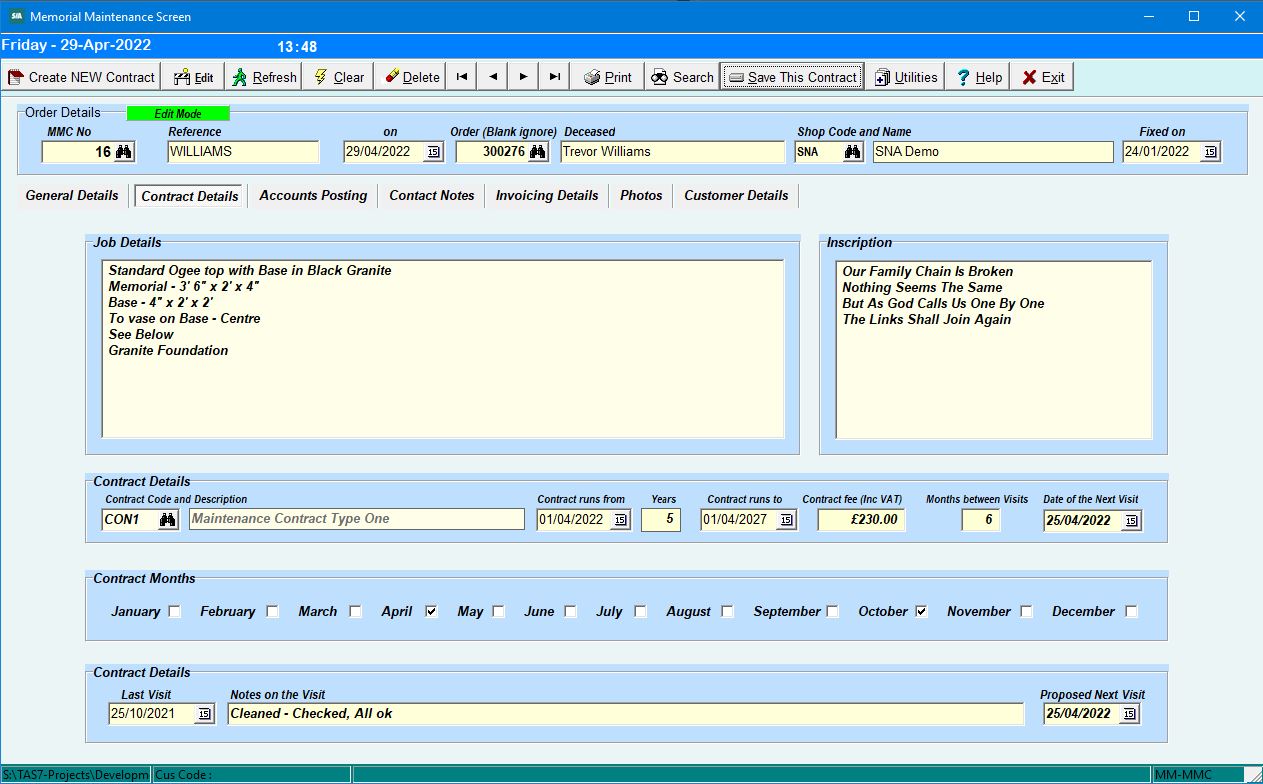Screen dimensions: 1263x784
Task: Open the calendar for Contract runs from
Action: tap(620, 519)
